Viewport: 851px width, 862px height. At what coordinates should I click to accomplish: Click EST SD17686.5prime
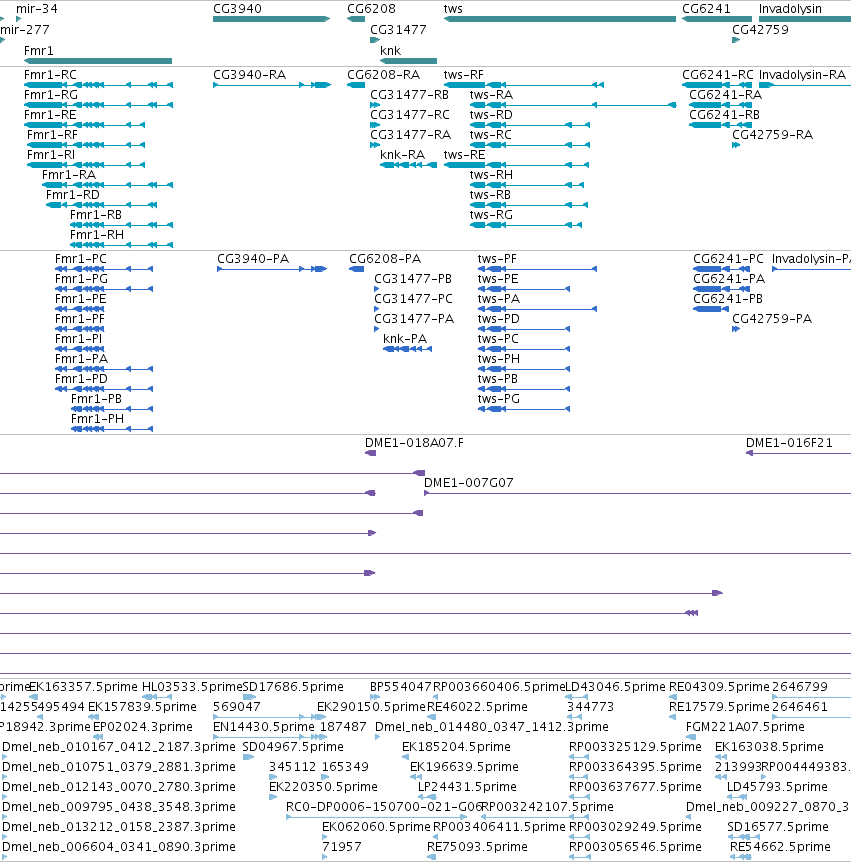[x=292, y=687]
